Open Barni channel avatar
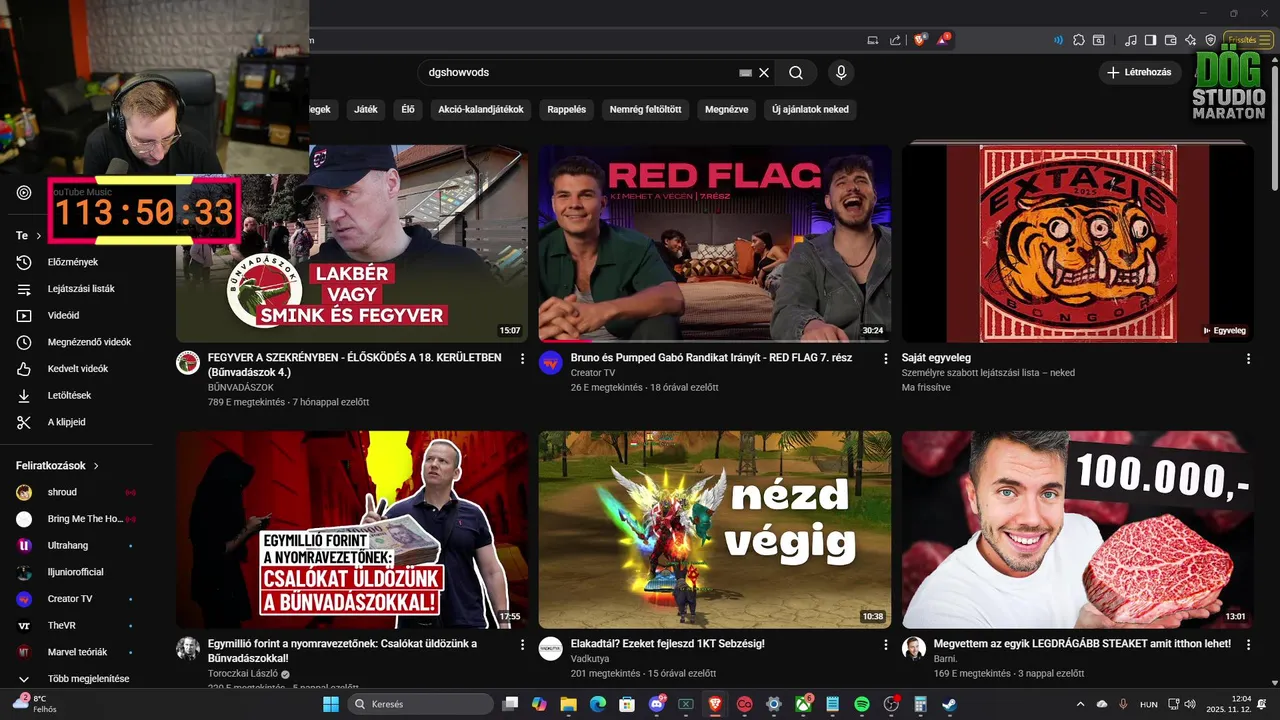This screenshot has height=720, width=1280. click(x=914, y=648)
